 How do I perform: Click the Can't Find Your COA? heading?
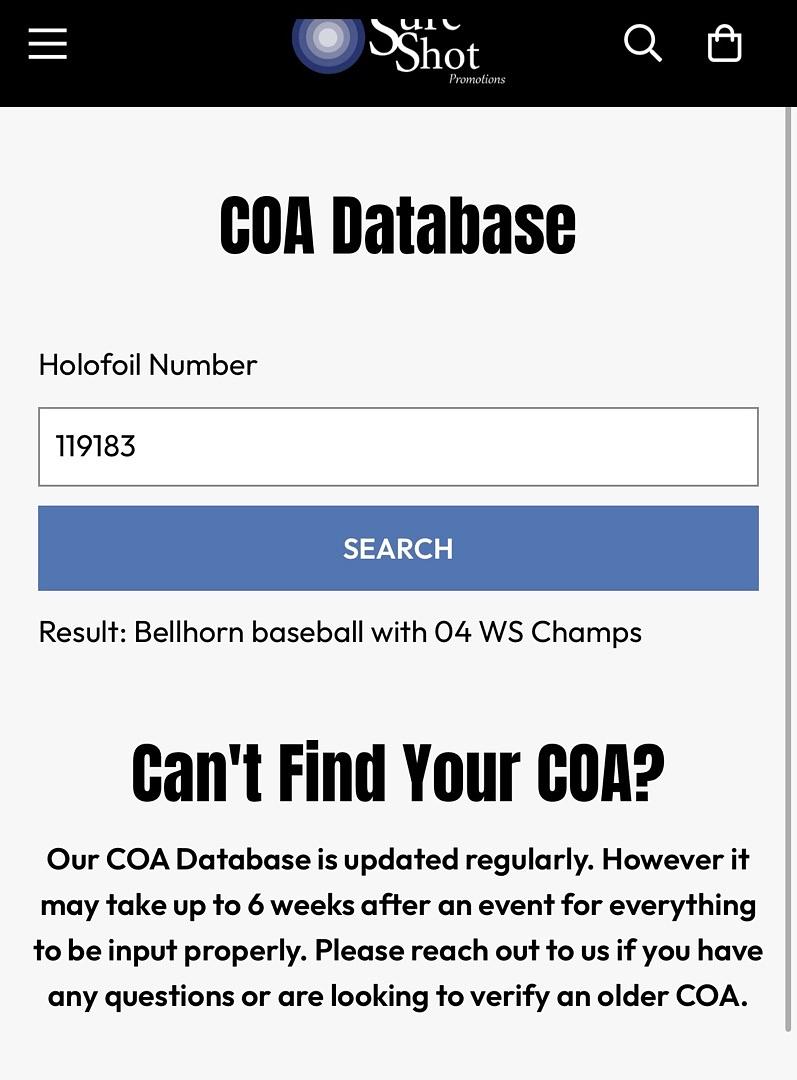point(397,775)
